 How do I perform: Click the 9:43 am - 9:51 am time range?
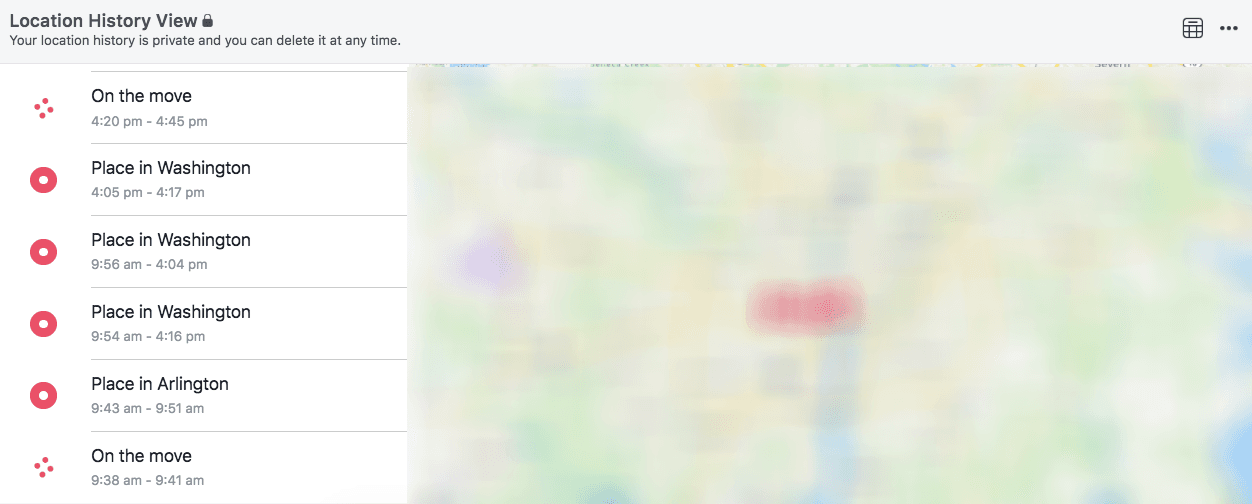(x=147, y=408)
